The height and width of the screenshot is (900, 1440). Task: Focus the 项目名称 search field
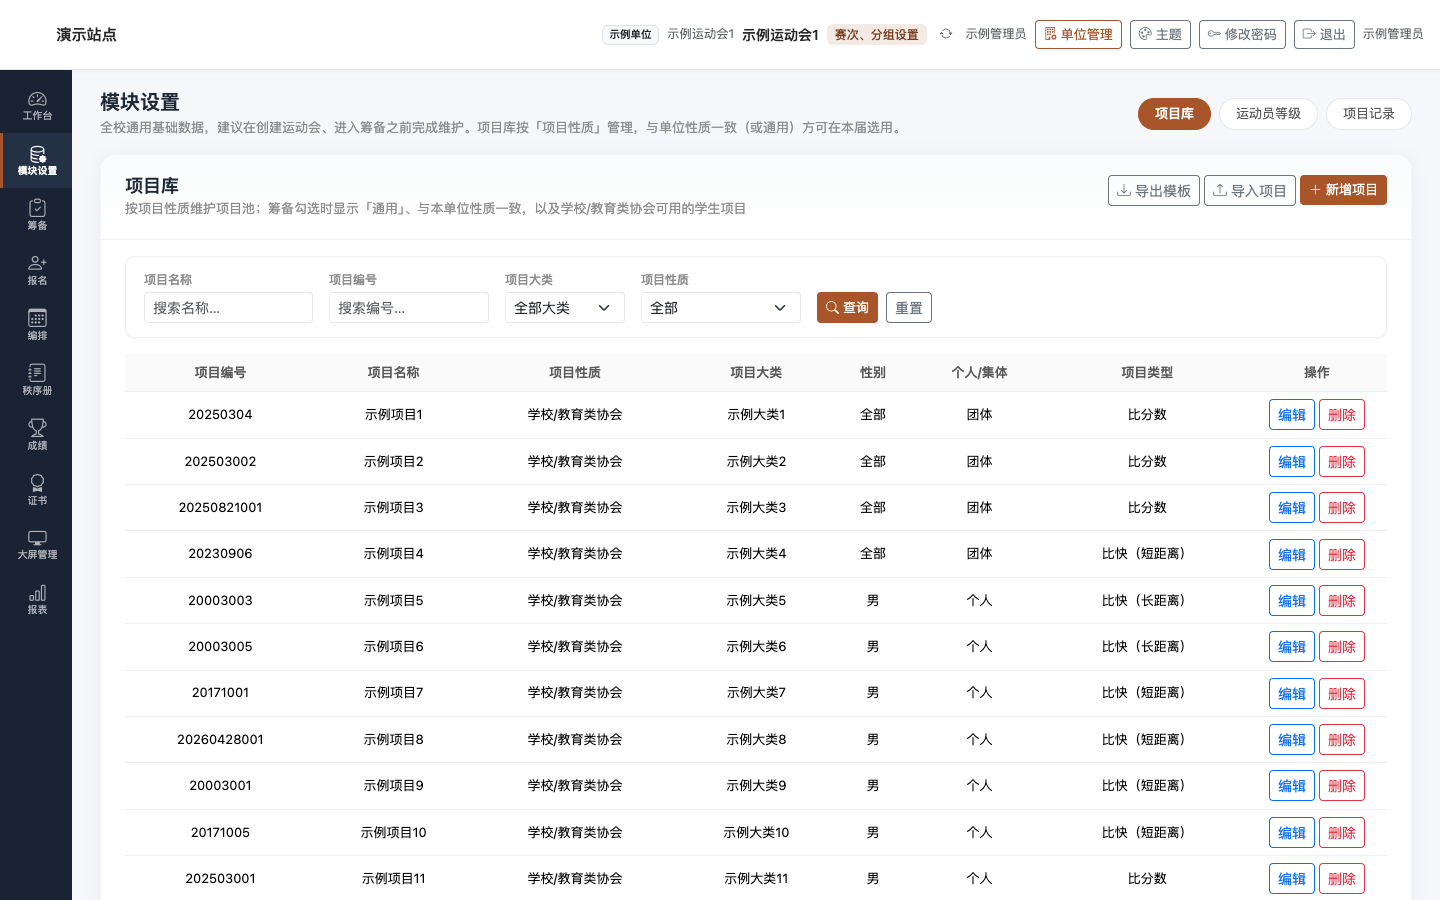(x=228, y=308)
